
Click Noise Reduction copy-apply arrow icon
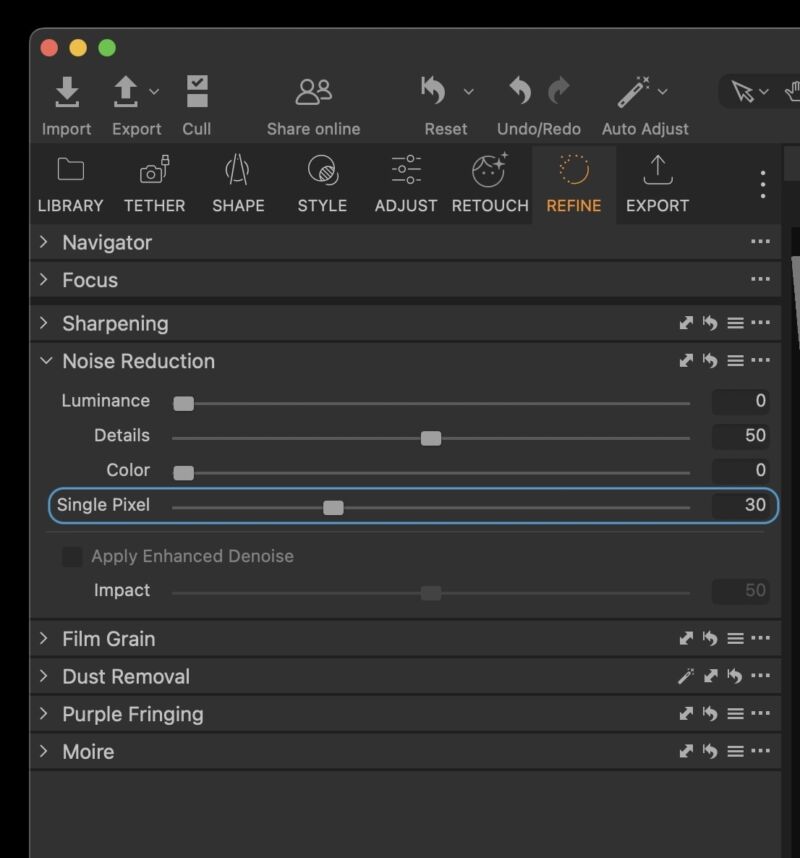coord(686,361)
